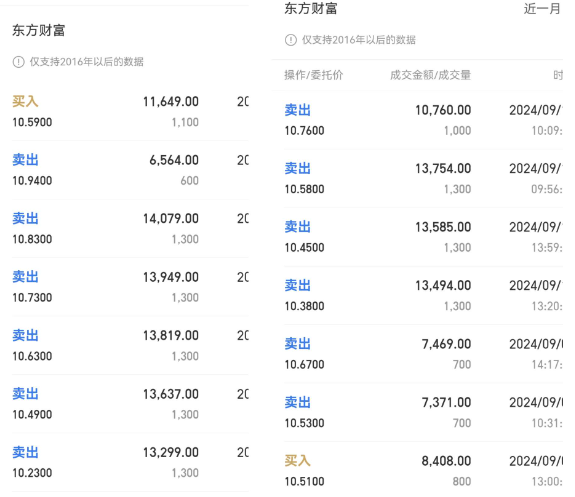Viewport: 575px width, 497px height.
Task: Click the amount 8,408.00
Action: 446,461
